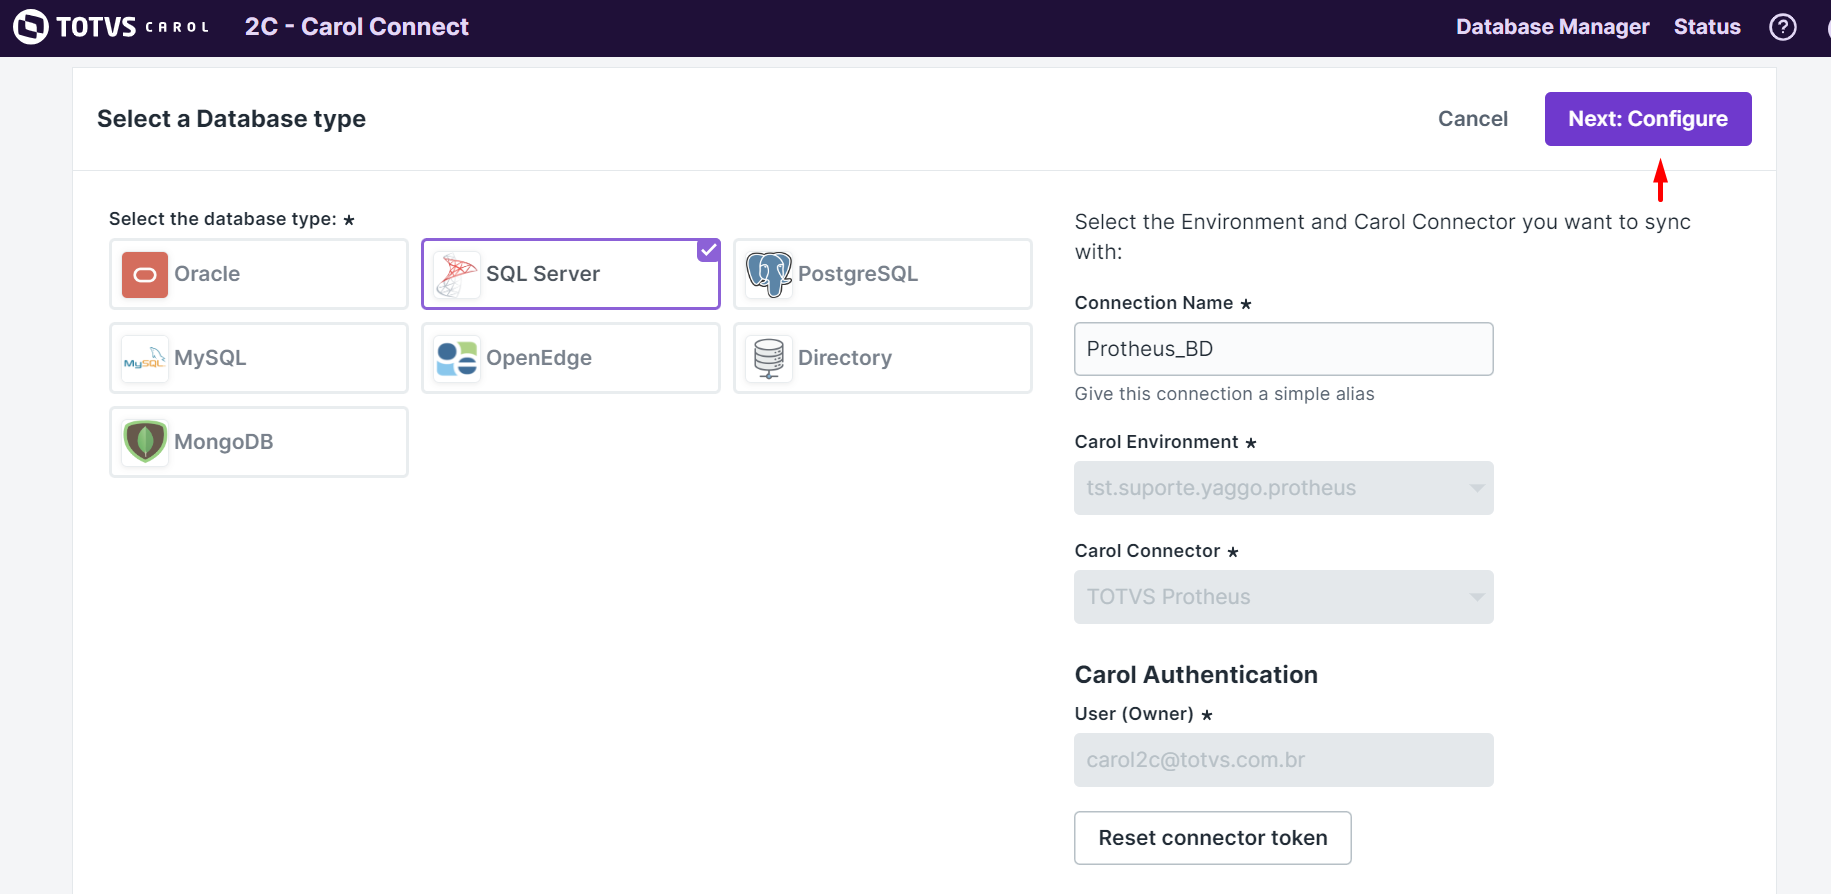Click 'Give this connection a simple alias' hint
The width and height of the screenshot is (1831, 894).
pyautogui.click(x=1224, y=394)
